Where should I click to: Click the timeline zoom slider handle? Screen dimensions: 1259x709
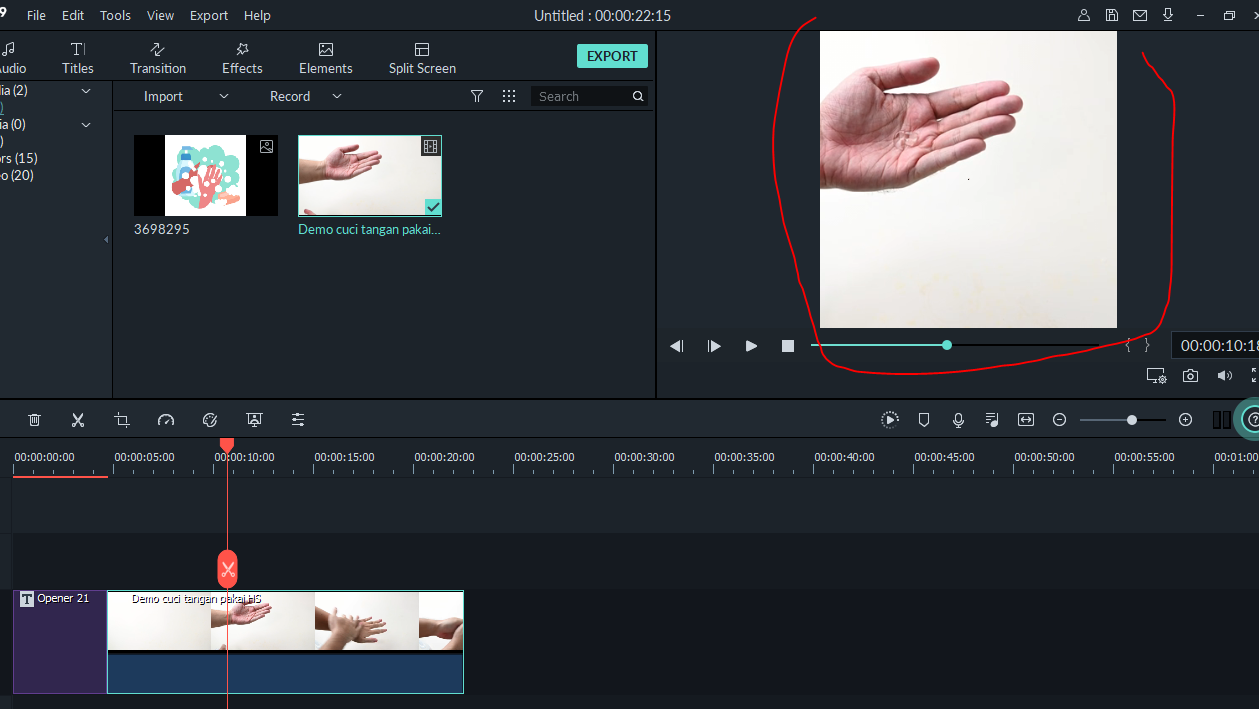[1132, 420]
